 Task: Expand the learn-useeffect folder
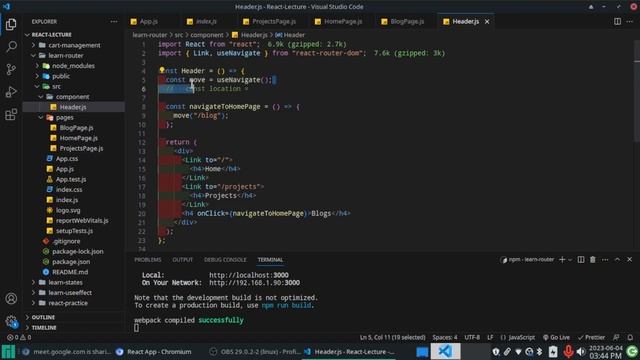point(73,293)
